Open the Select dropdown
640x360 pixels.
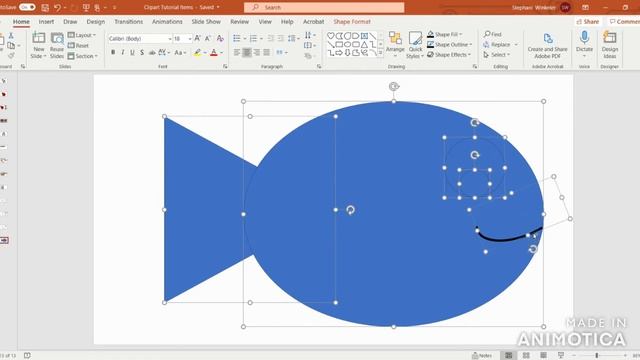point(496,55)
